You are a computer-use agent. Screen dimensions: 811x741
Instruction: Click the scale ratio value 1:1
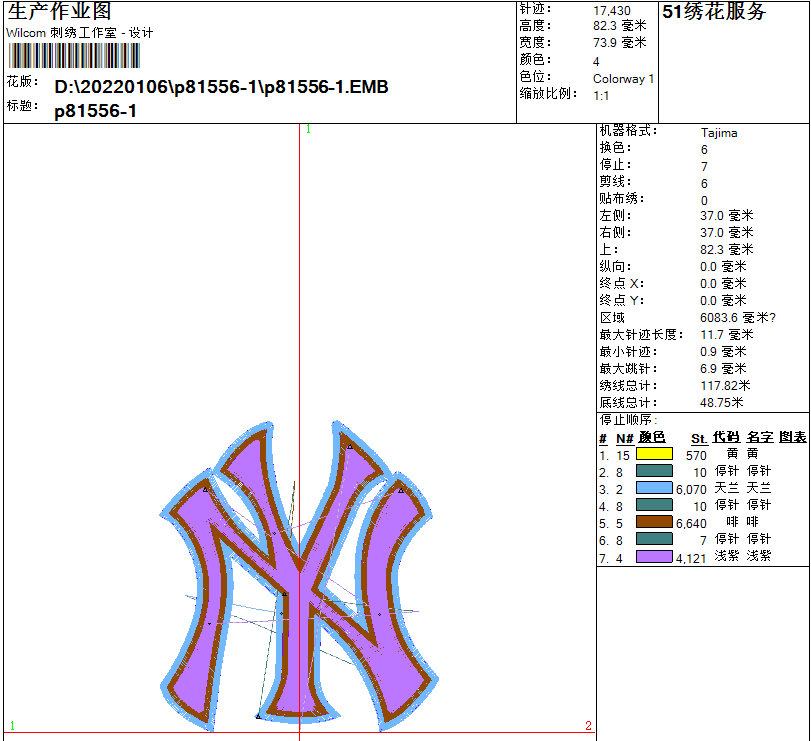[601, 96]
